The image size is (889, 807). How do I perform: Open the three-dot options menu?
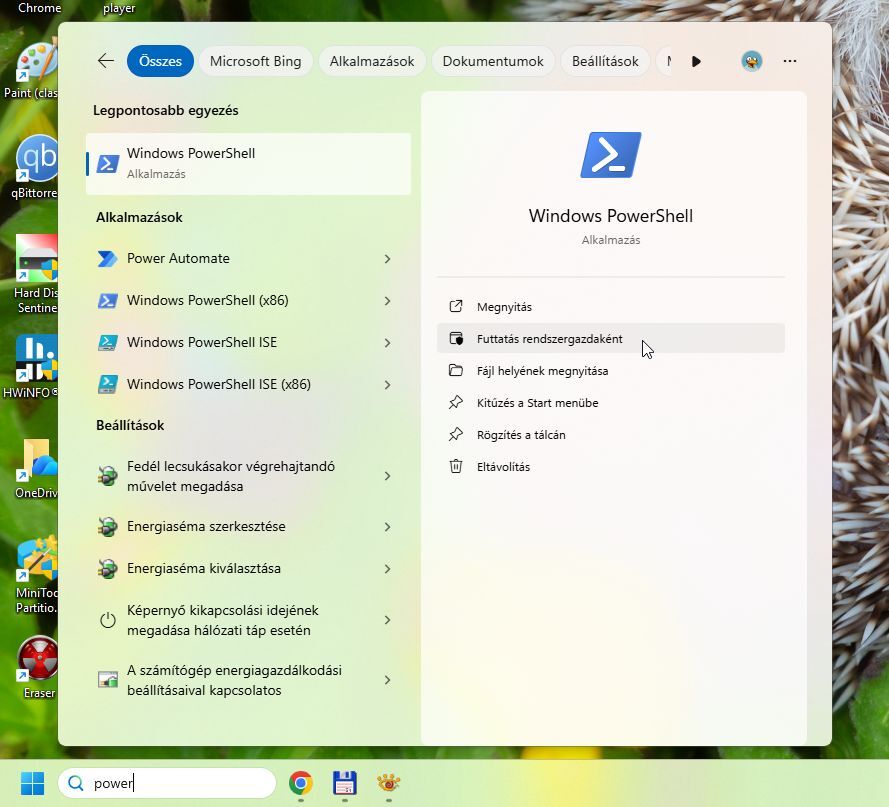pos(790,61)
